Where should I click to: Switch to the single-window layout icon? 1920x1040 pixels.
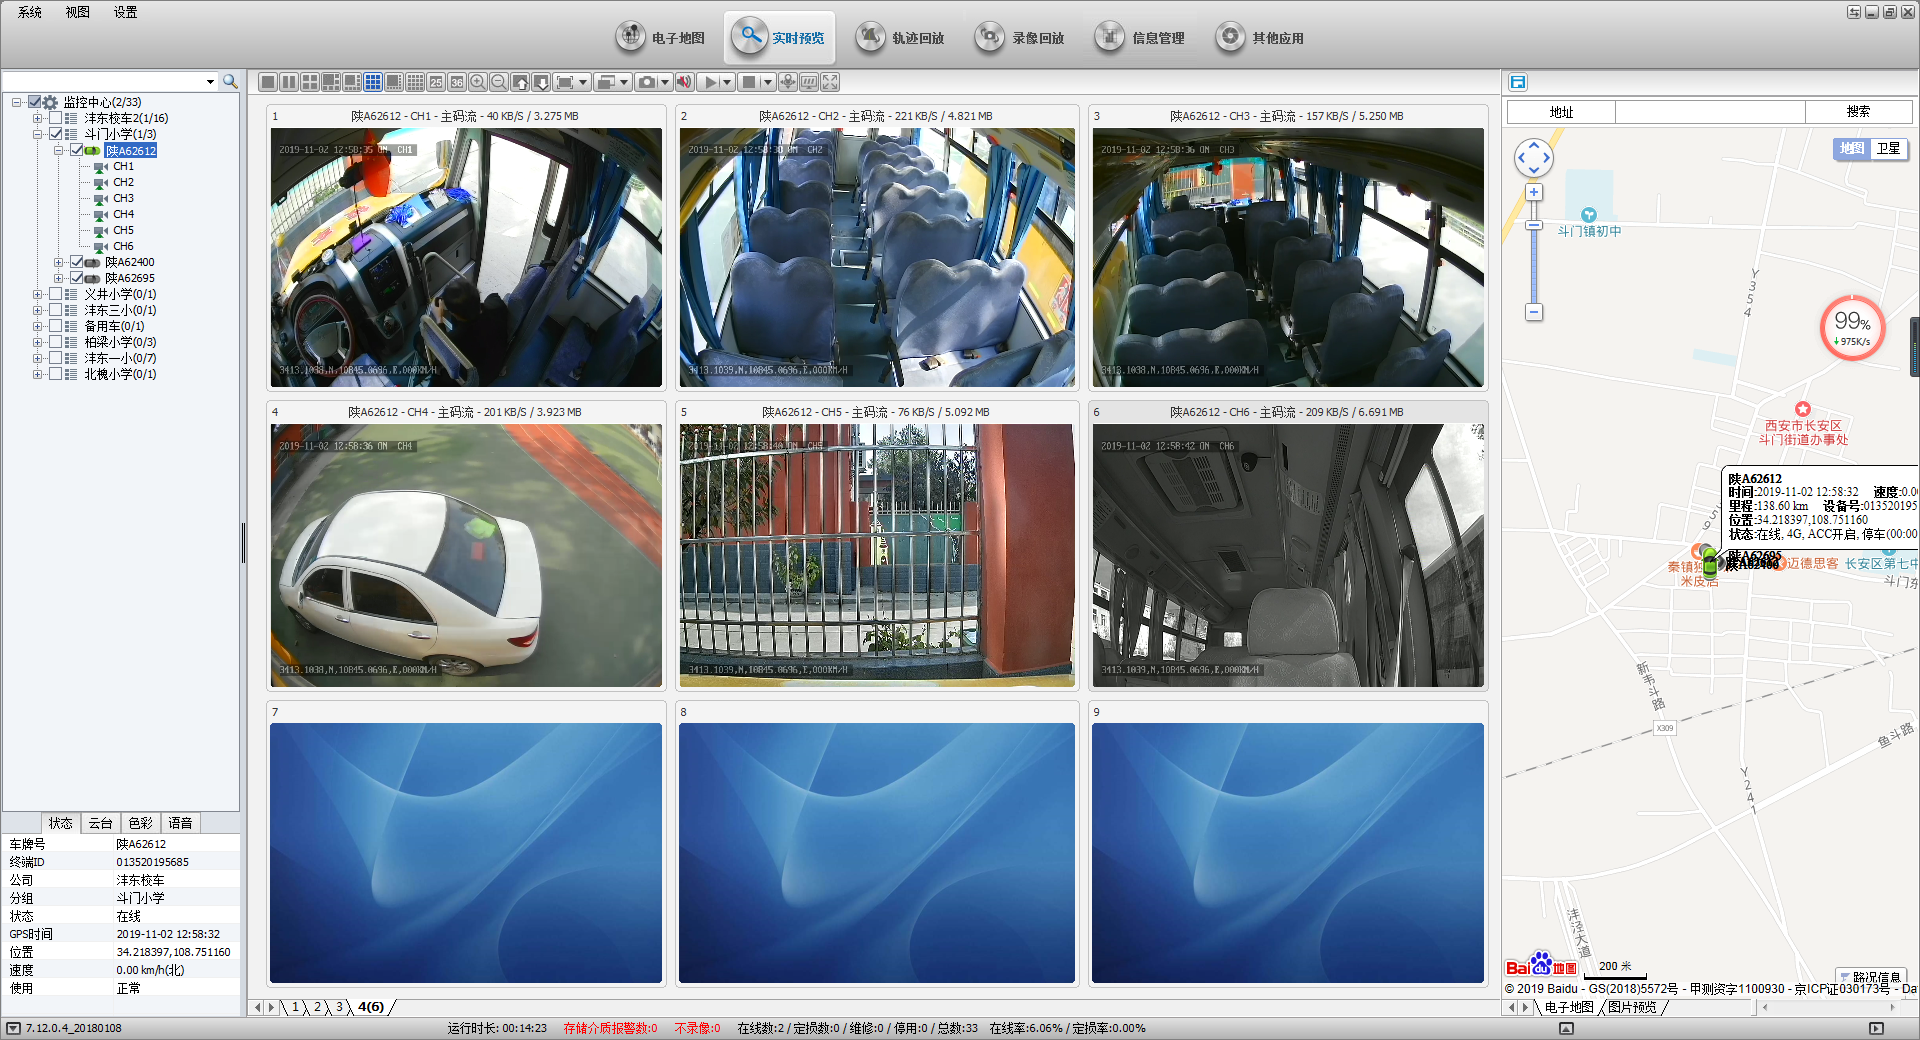coord(268,82)
